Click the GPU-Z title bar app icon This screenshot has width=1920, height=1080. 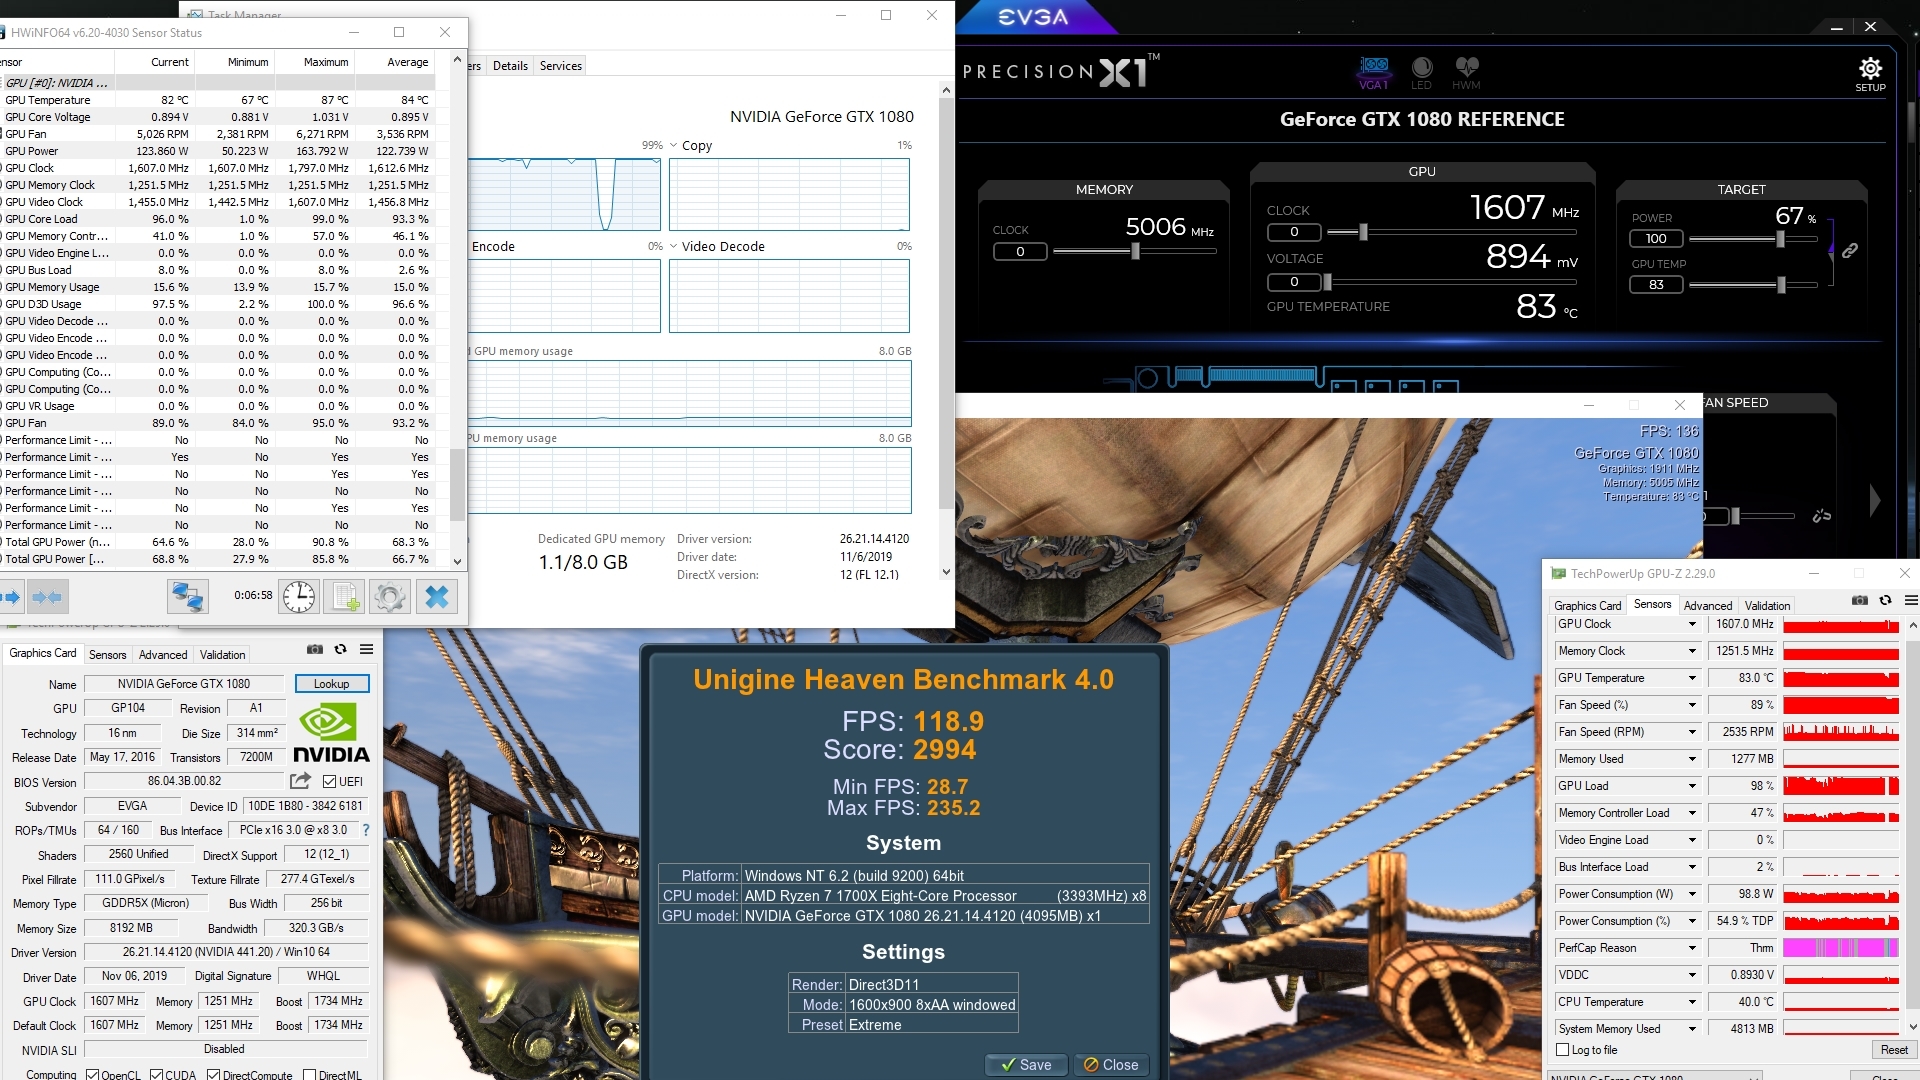tap(1558, 574)
